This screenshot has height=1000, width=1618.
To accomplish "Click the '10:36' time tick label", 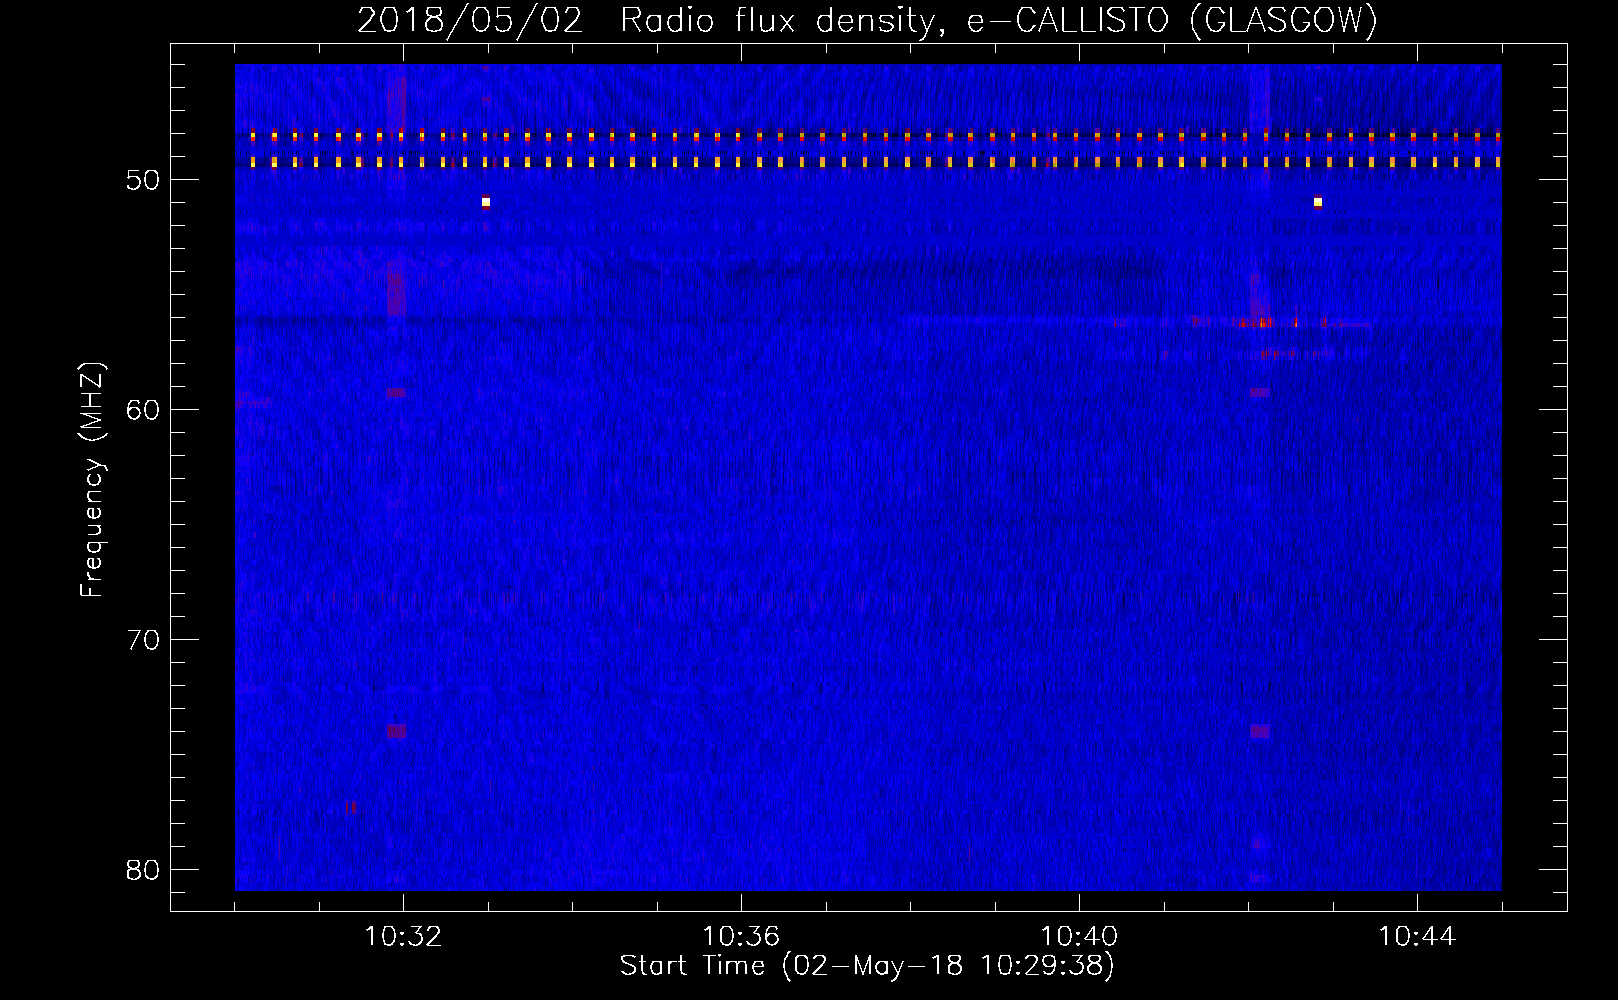I will coord(741,937).
